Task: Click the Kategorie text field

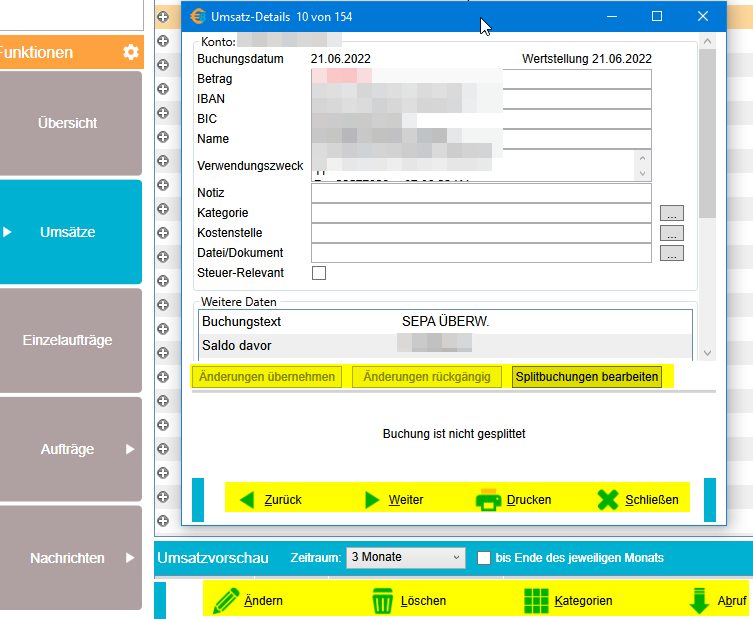Action: (x=481, y=213)
